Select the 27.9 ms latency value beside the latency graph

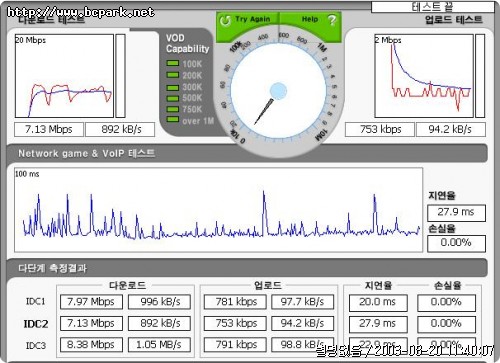point(456,213)
